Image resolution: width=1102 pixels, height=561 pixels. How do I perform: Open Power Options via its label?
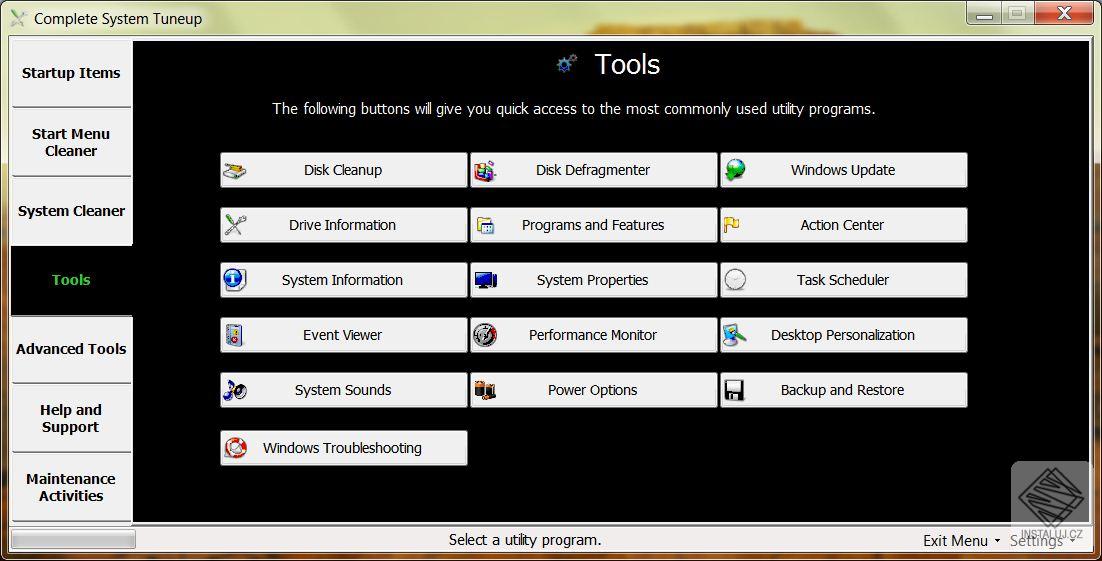coord(592,390)
